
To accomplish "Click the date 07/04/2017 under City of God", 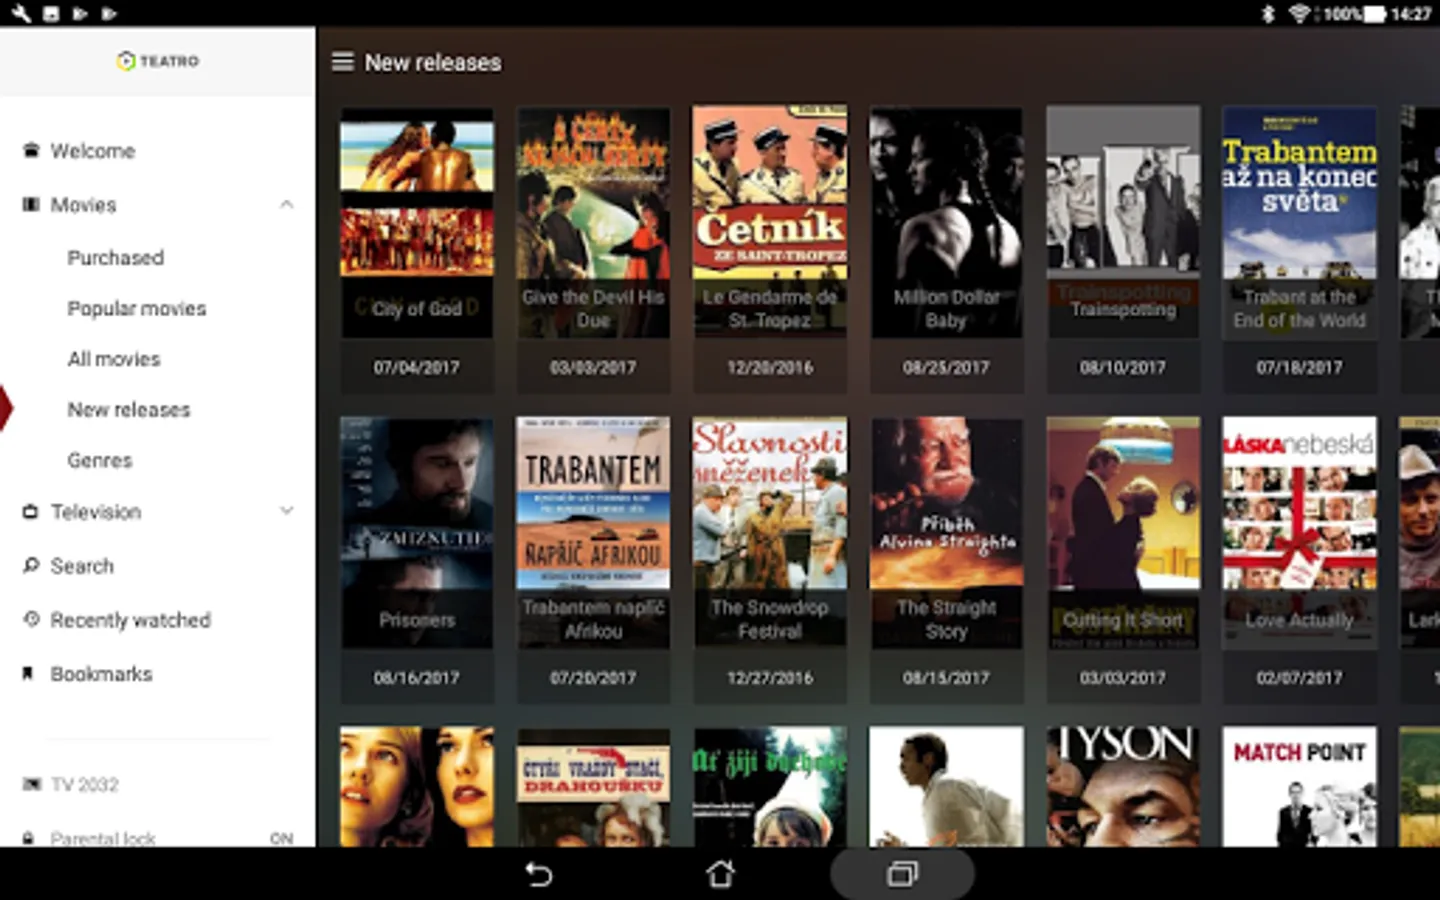I will (417, 367).
